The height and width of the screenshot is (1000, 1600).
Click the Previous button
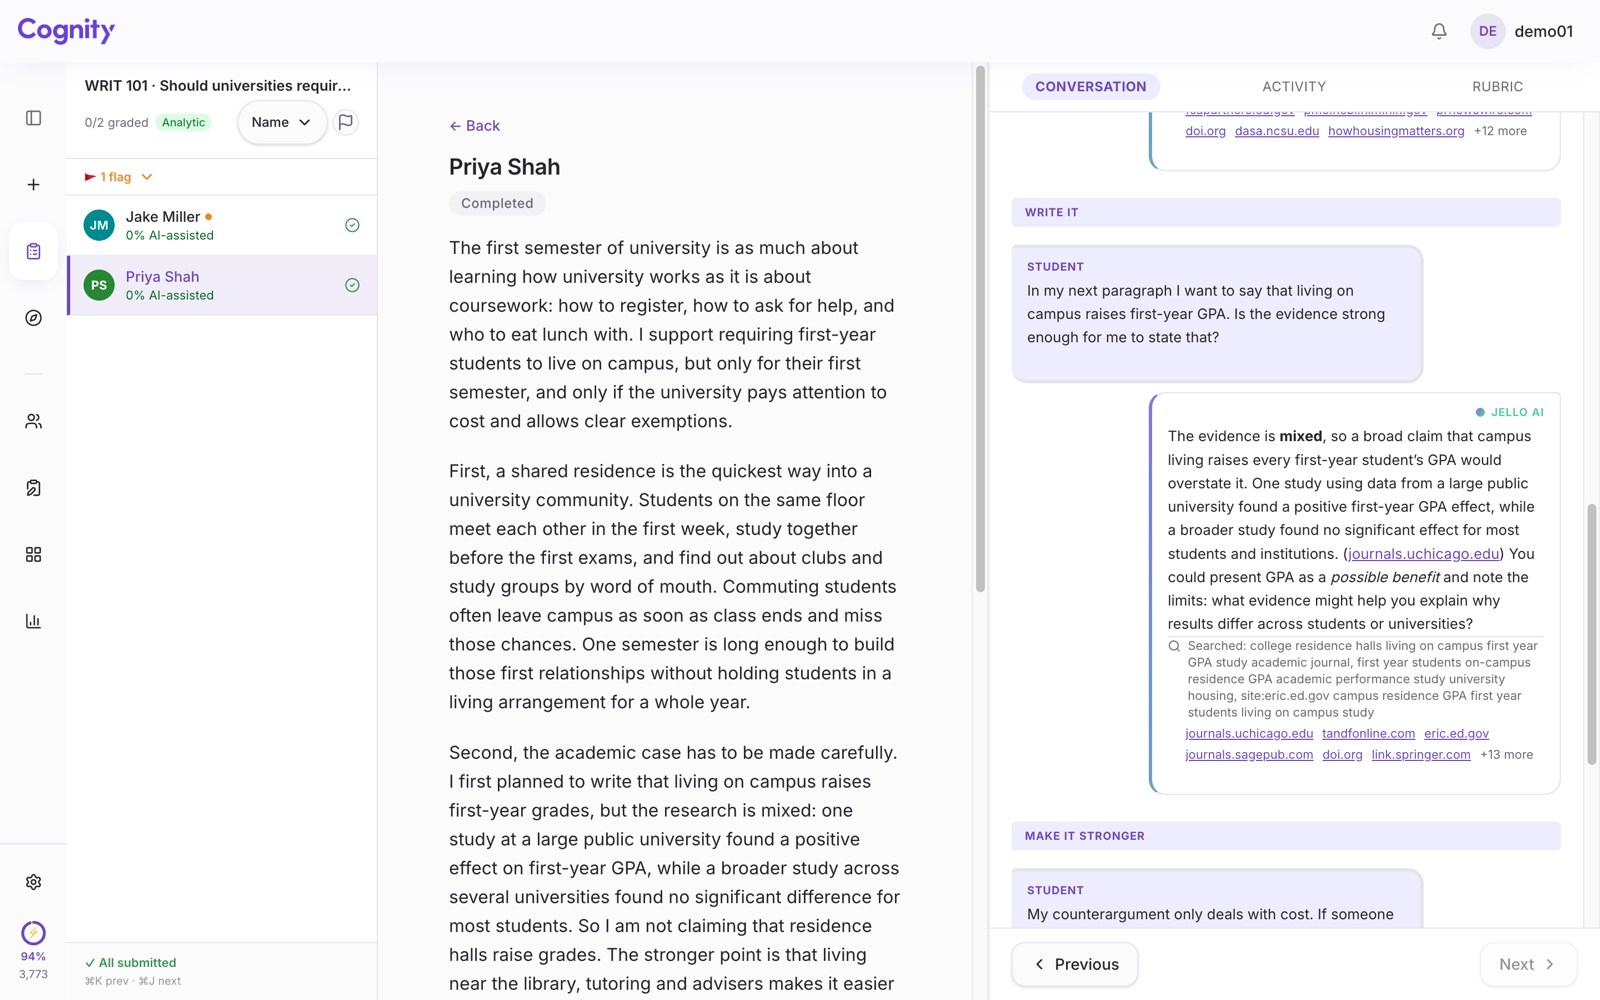pyautogui.click(x=1074, y=964)
